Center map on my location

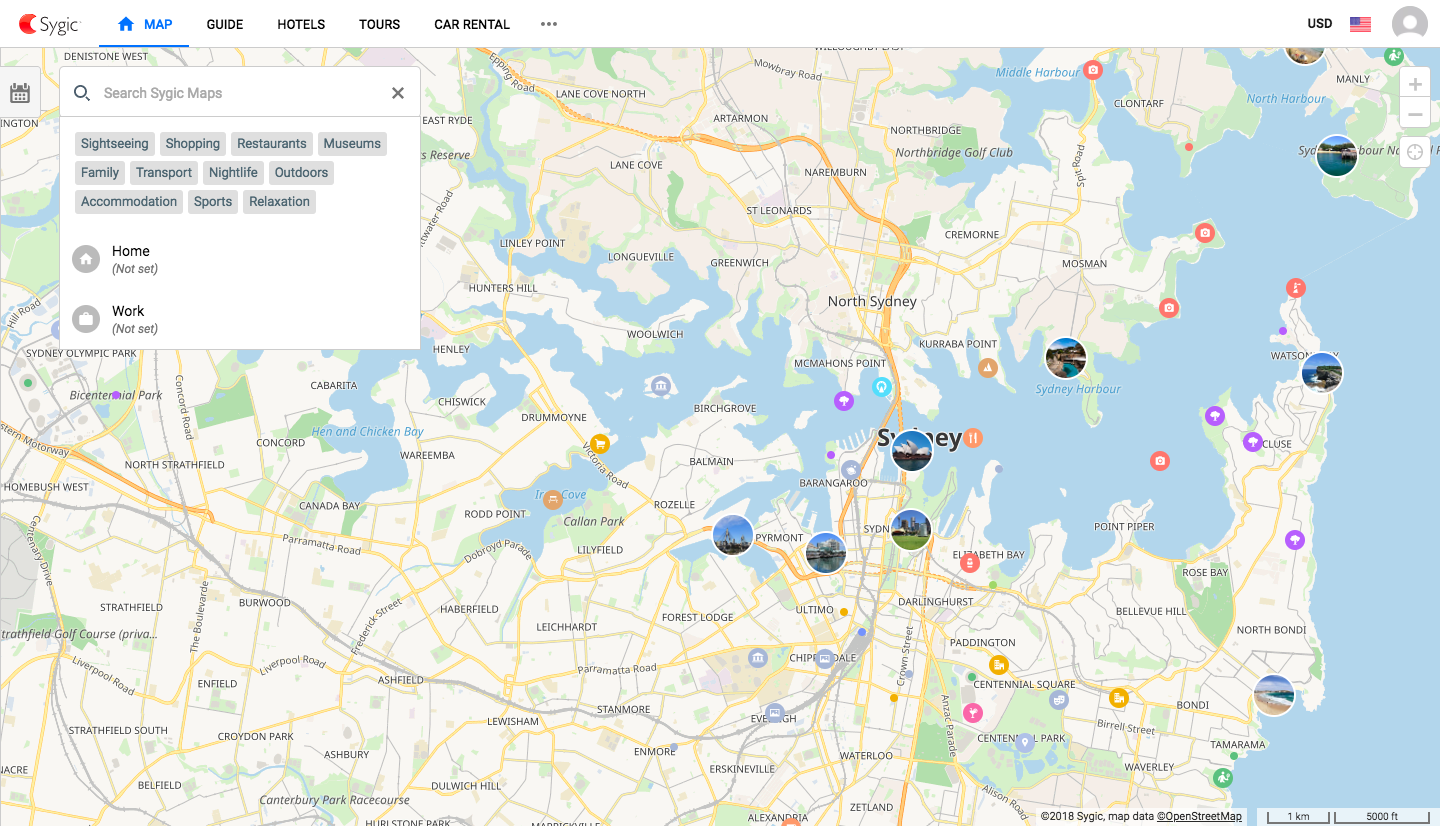pyautogui.click(x=1415, y=152)
